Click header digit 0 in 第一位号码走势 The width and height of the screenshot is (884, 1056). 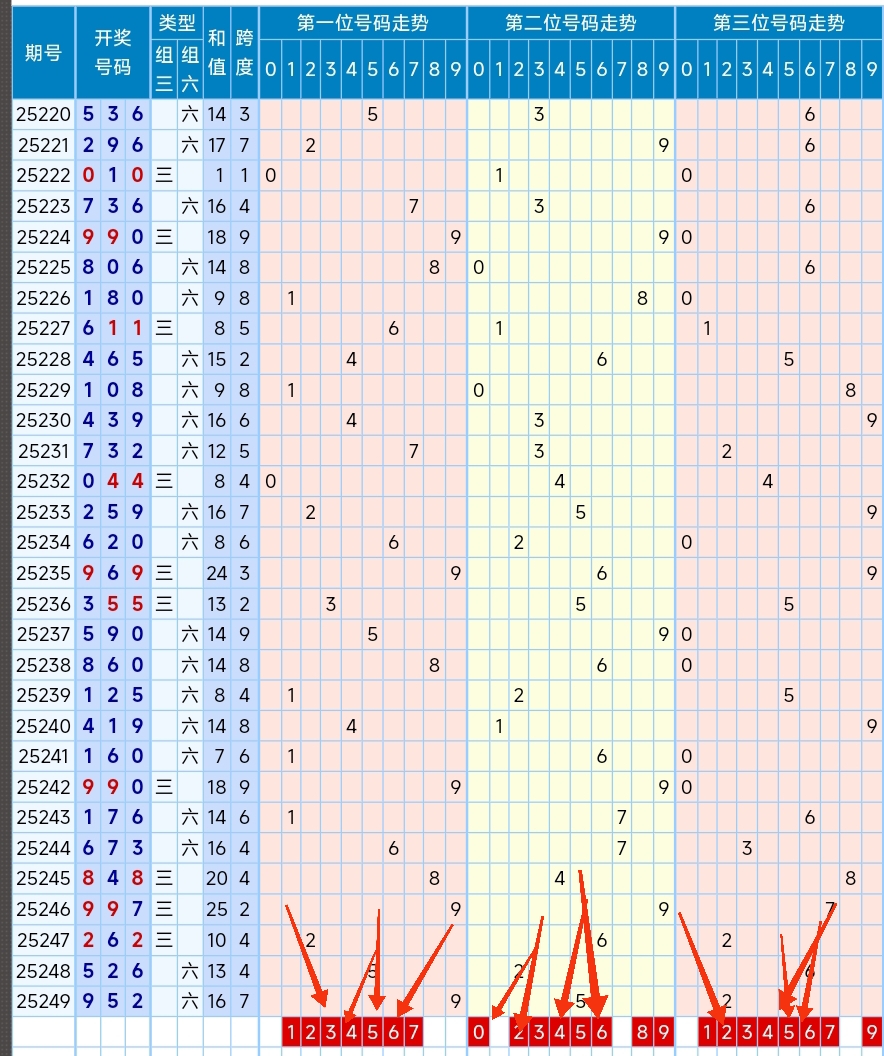[270, 69]
